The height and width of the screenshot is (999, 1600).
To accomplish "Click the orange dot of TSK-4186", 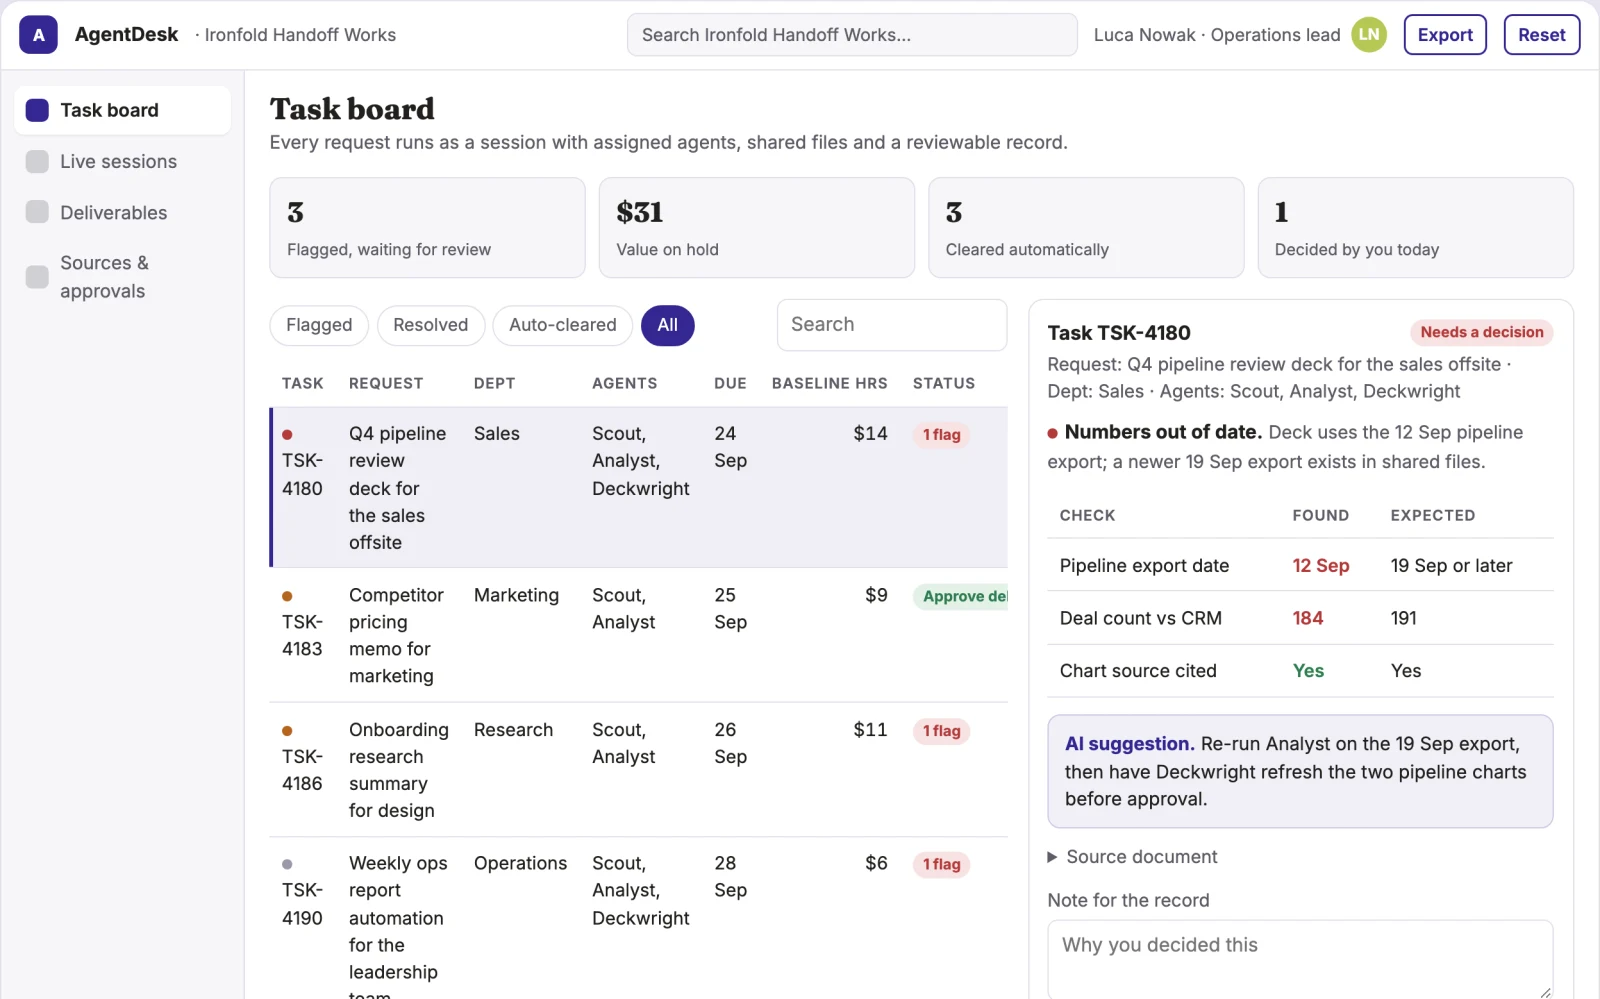I will 287,731.
